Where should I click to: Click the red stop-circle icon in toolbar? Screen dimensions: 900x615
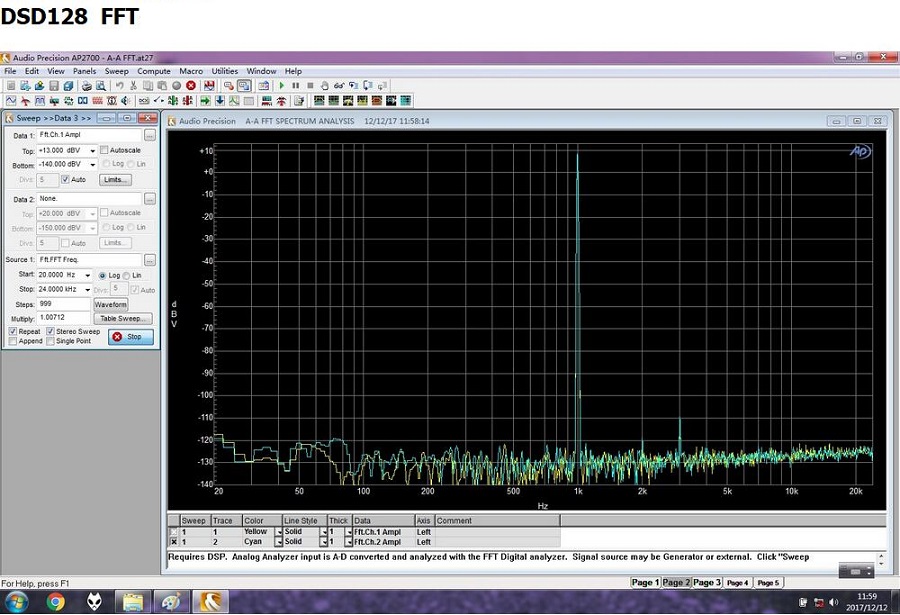190,86
